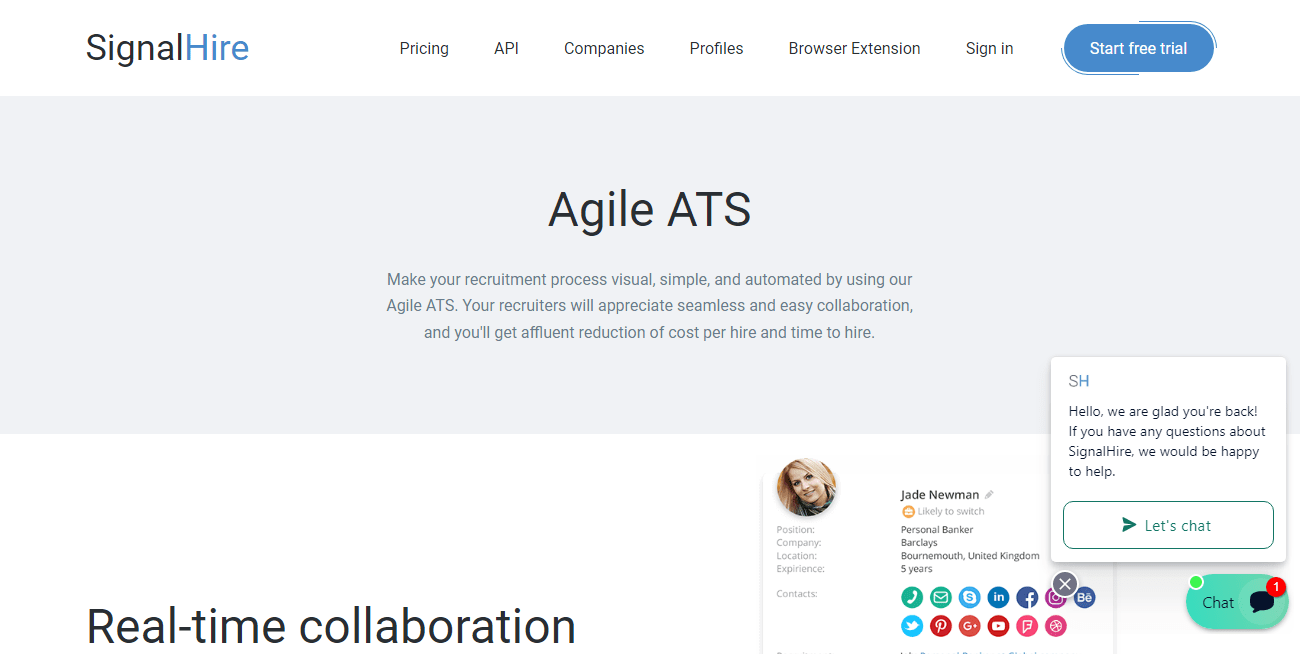
Task: Click the Start free trial button
Action: click(1138, 48)
